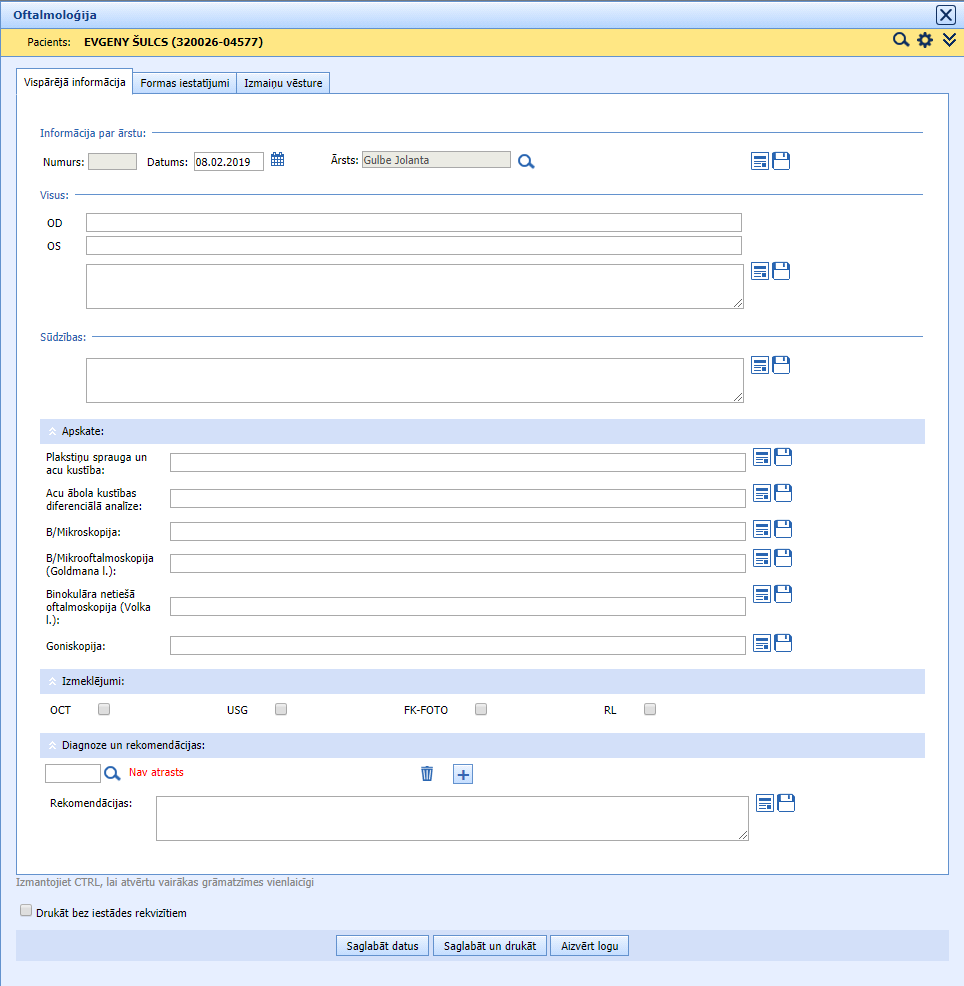Check Drukāt bez iestādes rekvizītiem option

click(x=26, y=911)
